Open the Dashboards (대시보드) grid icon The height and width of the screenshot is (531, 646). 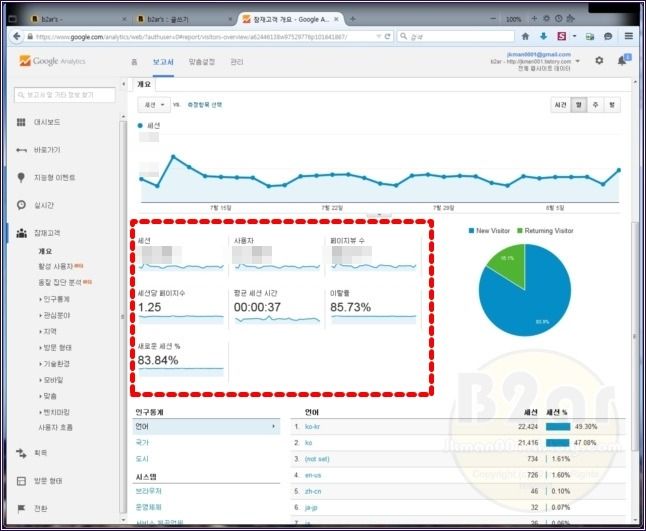coord(21,122)
